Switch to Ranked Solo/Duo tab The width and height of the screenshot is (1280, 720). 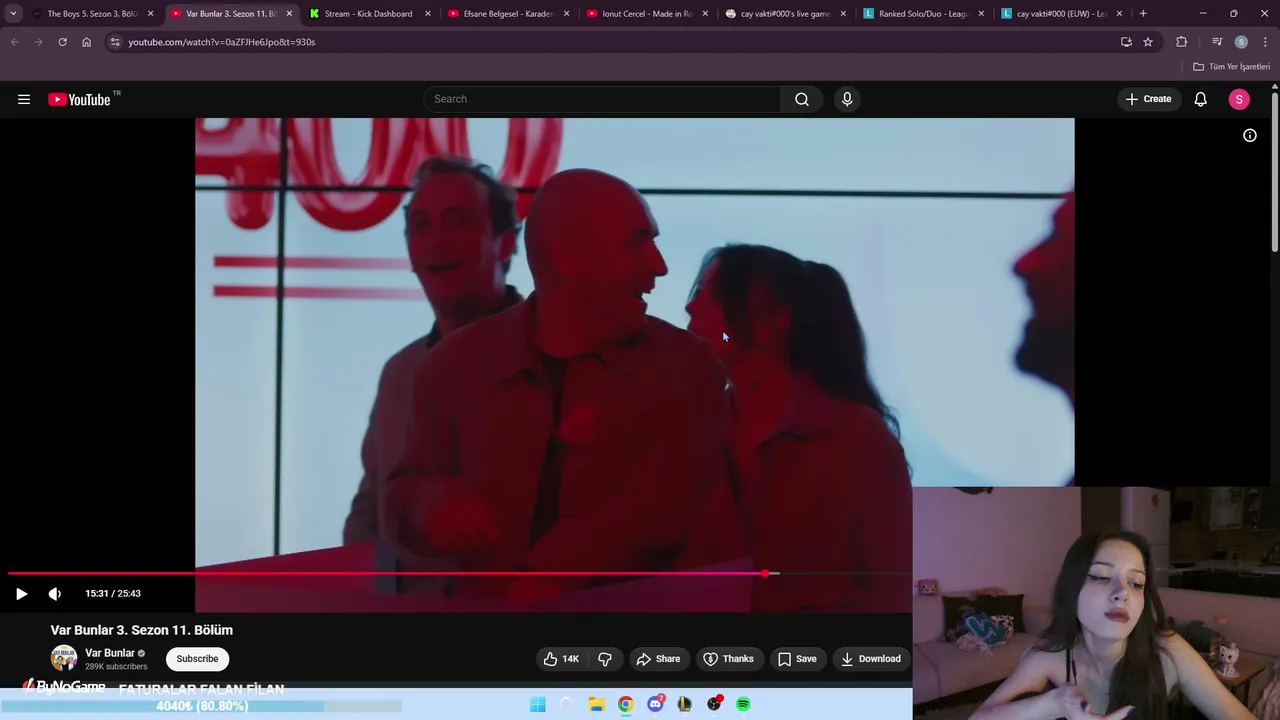[925, 14]
